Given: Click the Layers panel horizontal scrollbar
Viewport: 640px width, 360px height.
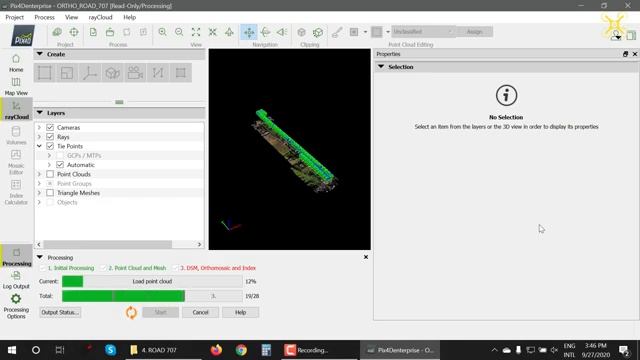Looking at the screenshot, I should 107,244.
